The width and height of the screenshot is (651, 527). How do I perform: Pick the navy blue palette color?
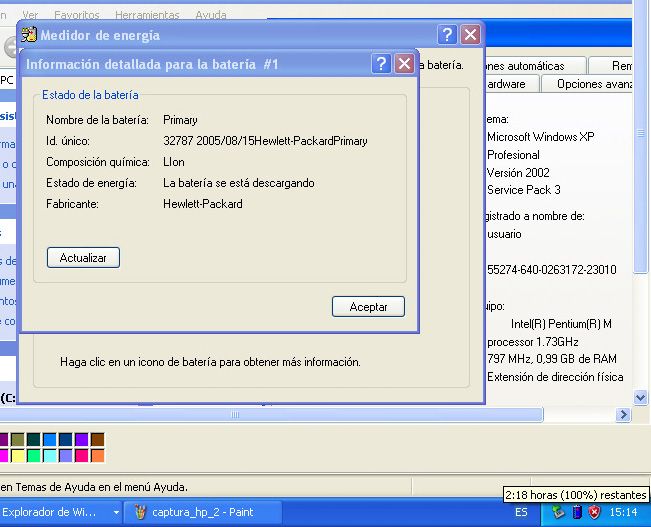pyautogui.click(x=66, y=439)
